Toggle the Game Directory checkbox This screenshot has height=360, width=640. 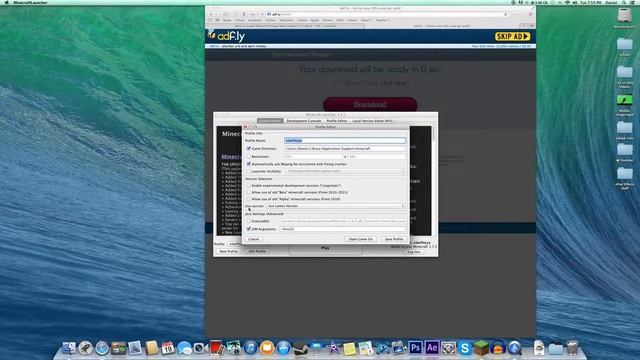[x=249, y=148]
